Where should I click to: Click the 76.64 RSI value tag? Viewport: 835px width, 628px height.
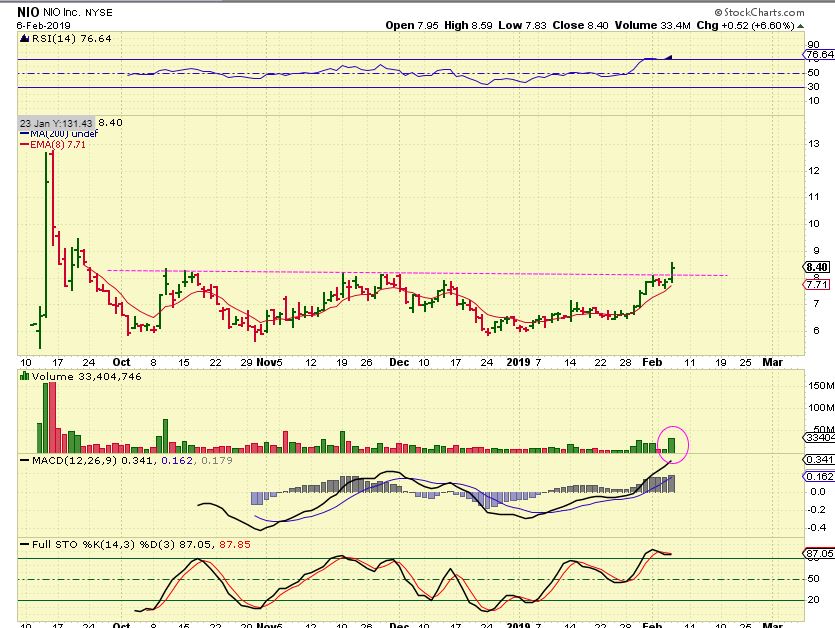[x=819, y=55]
